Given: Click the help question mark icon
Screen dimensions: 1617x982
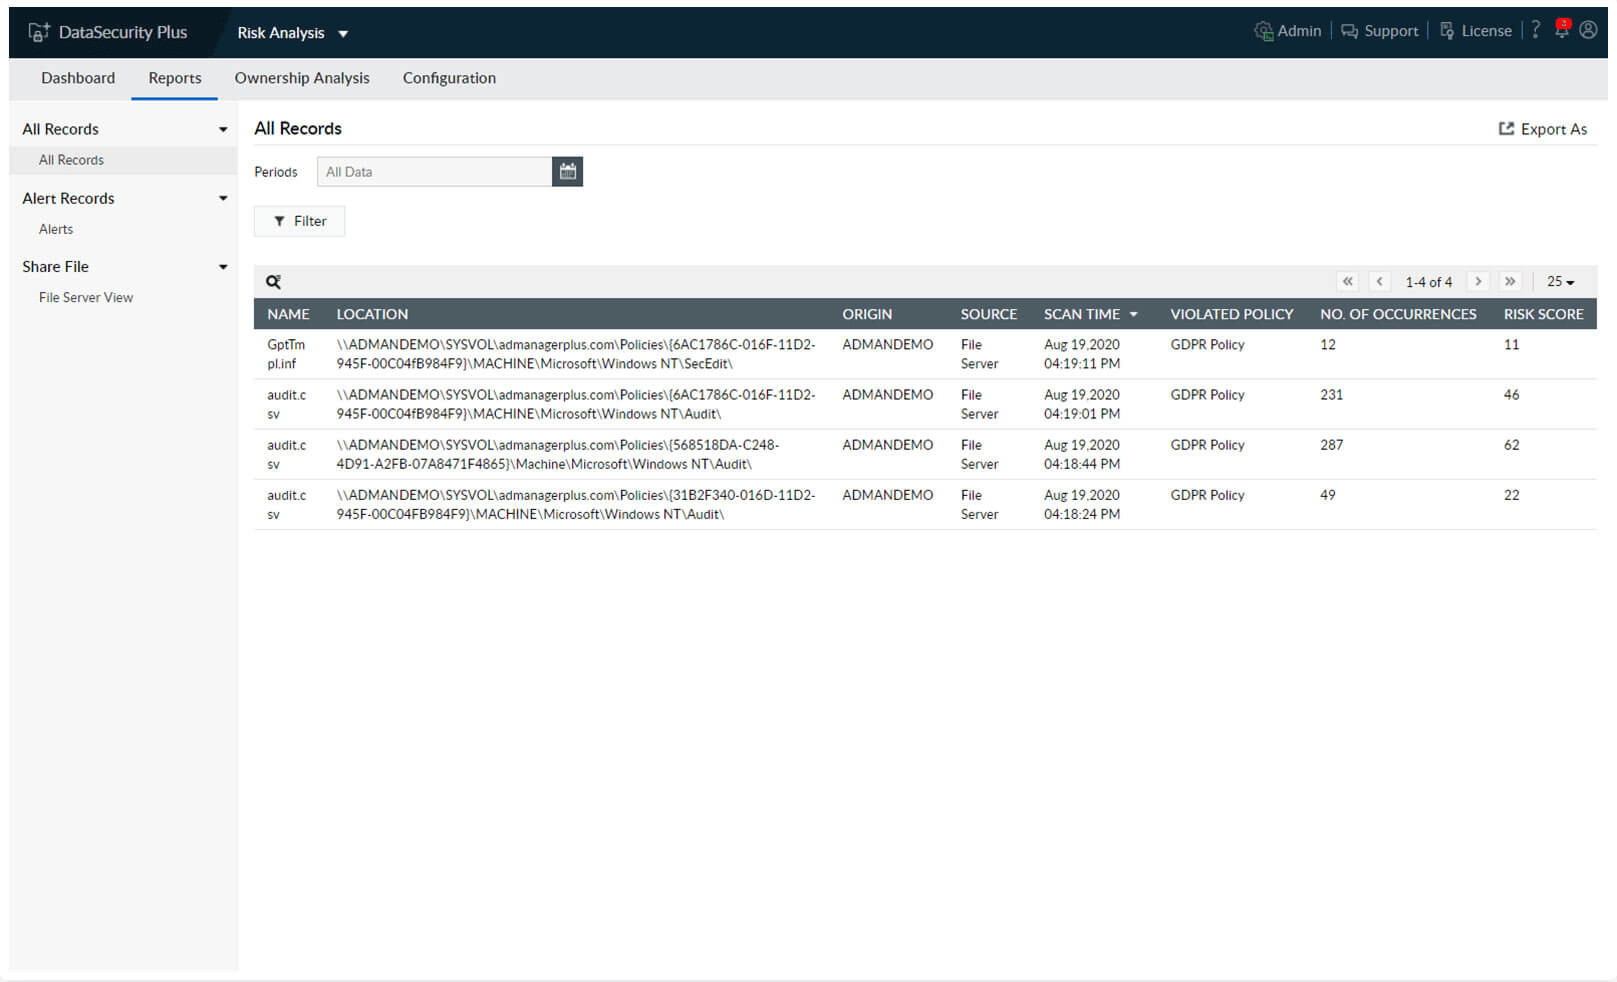Looking at the screenshot, I should pos(1536,31).
